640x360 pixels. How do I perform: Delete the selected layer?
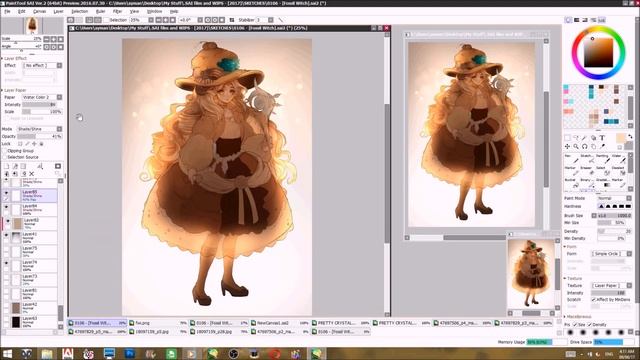(32, 174)
